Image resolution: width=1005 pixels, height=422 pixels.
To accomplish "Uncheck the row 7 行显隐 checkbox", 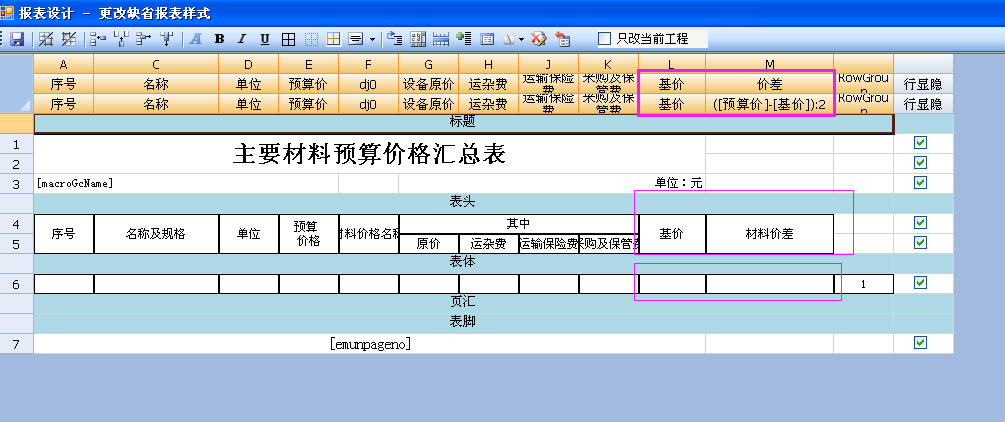I will (x=921, y=343).
